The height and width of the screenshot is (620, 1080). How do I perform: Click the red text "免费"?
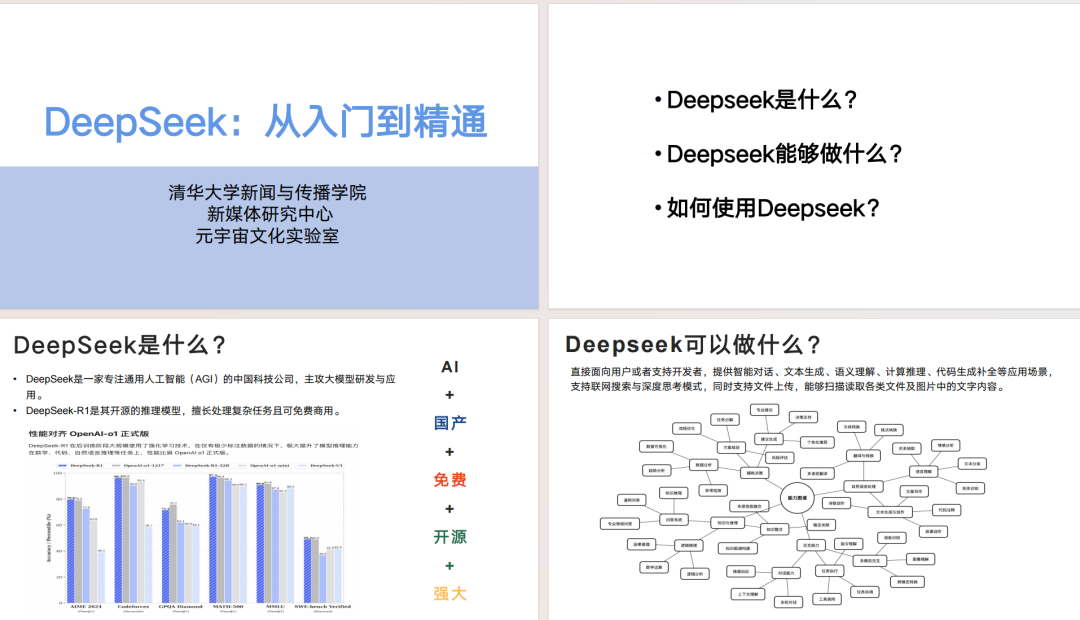point(448,479)
